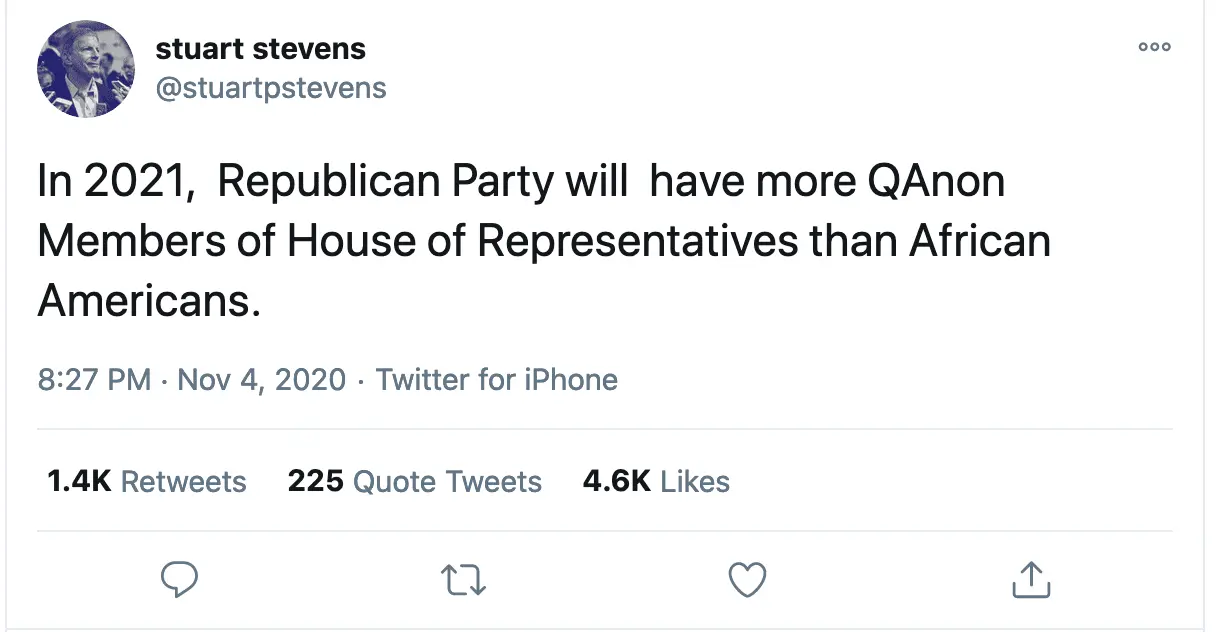Click the reply speech bubble icon

point(179,579)
